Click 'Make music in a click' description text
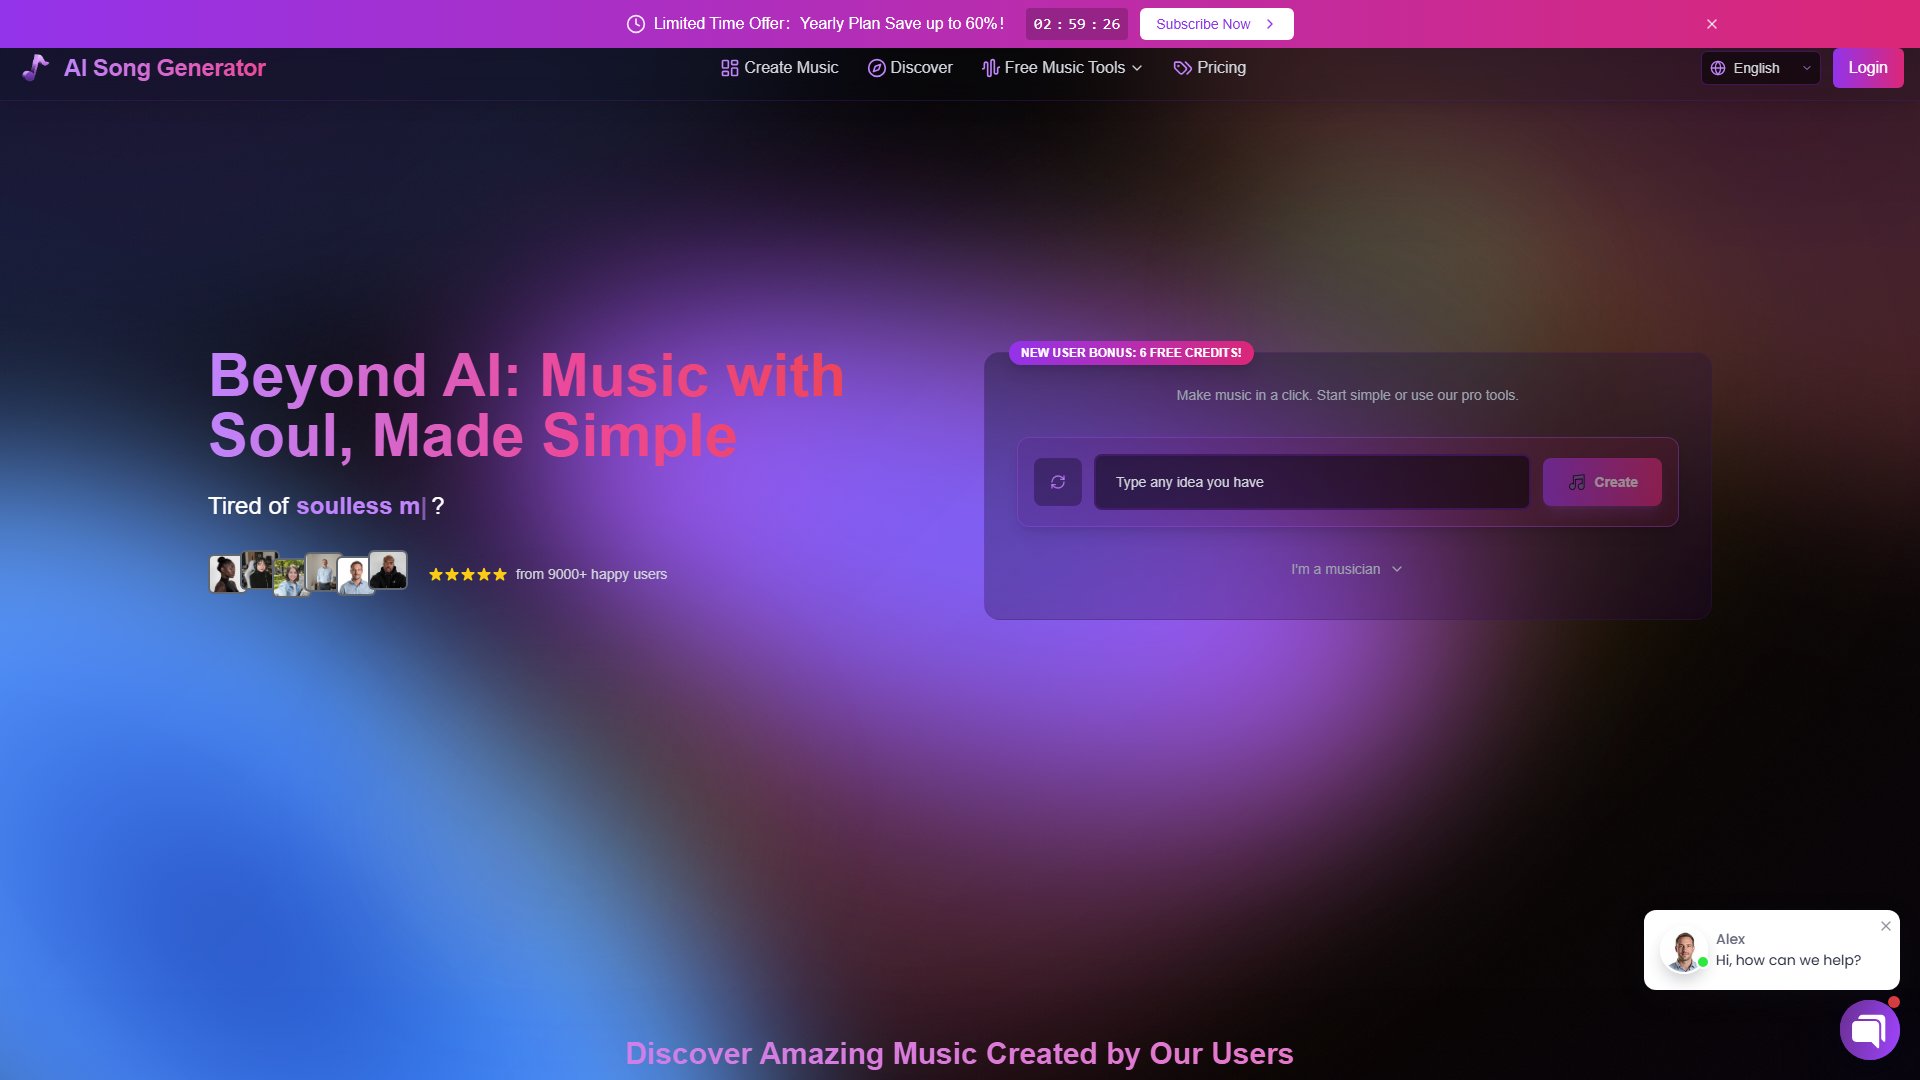Viewport: 1920px width, 1080px height. [1347, 395]
